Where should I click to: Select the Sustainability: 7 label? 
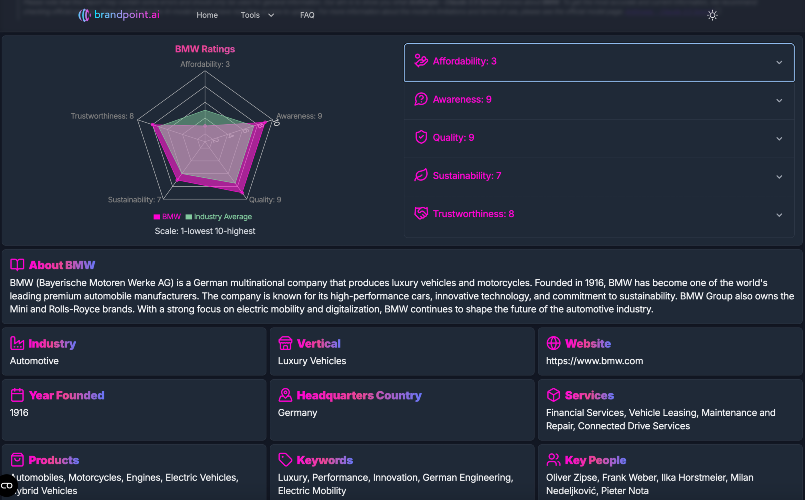pyautogui.click(x=467, y=176)
